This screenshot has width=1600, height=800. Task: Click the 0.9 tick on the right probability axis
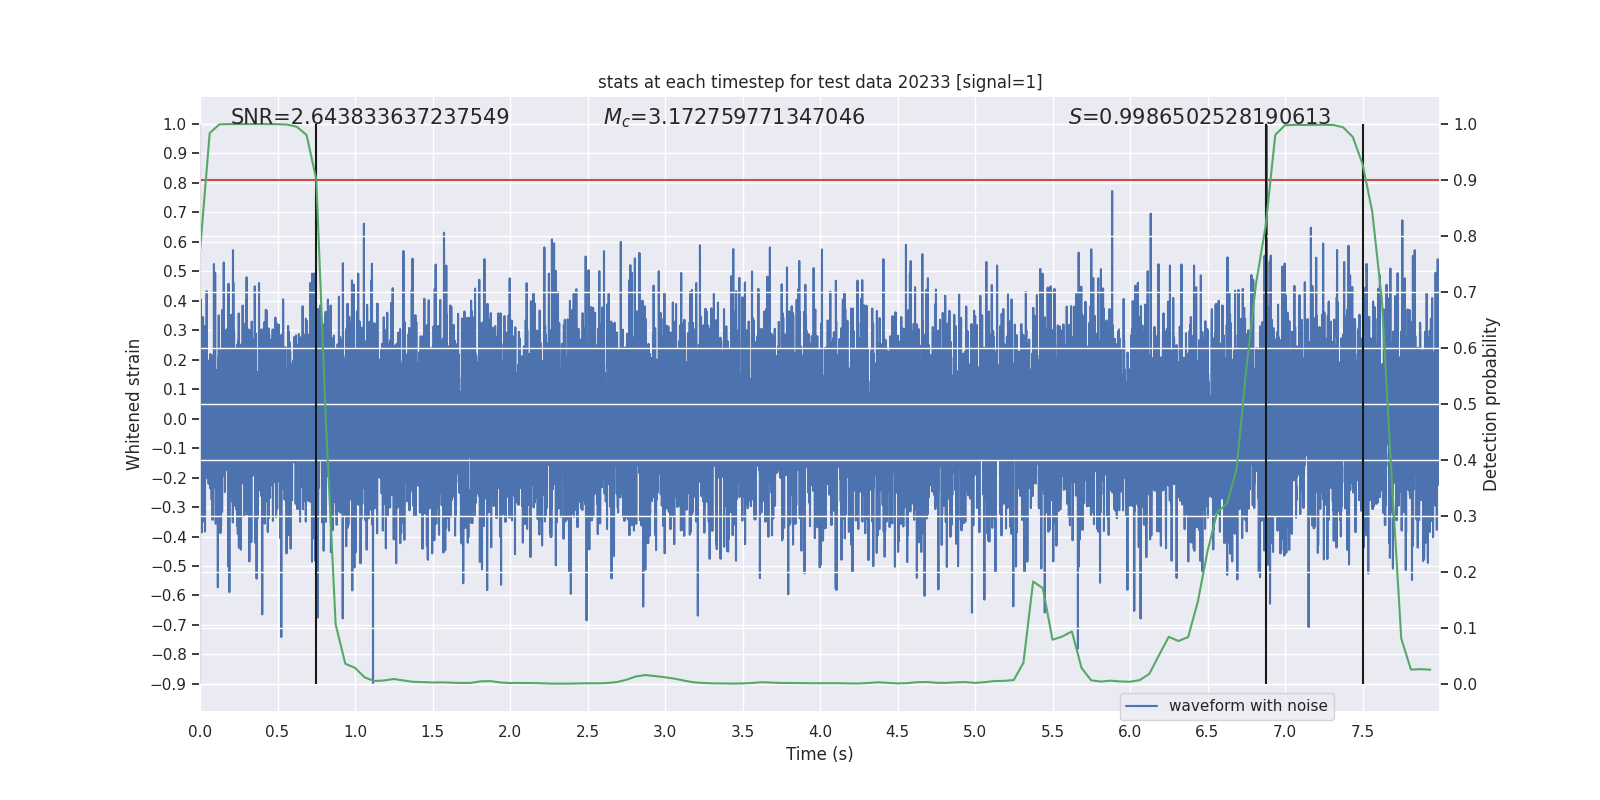(1465, 180)
